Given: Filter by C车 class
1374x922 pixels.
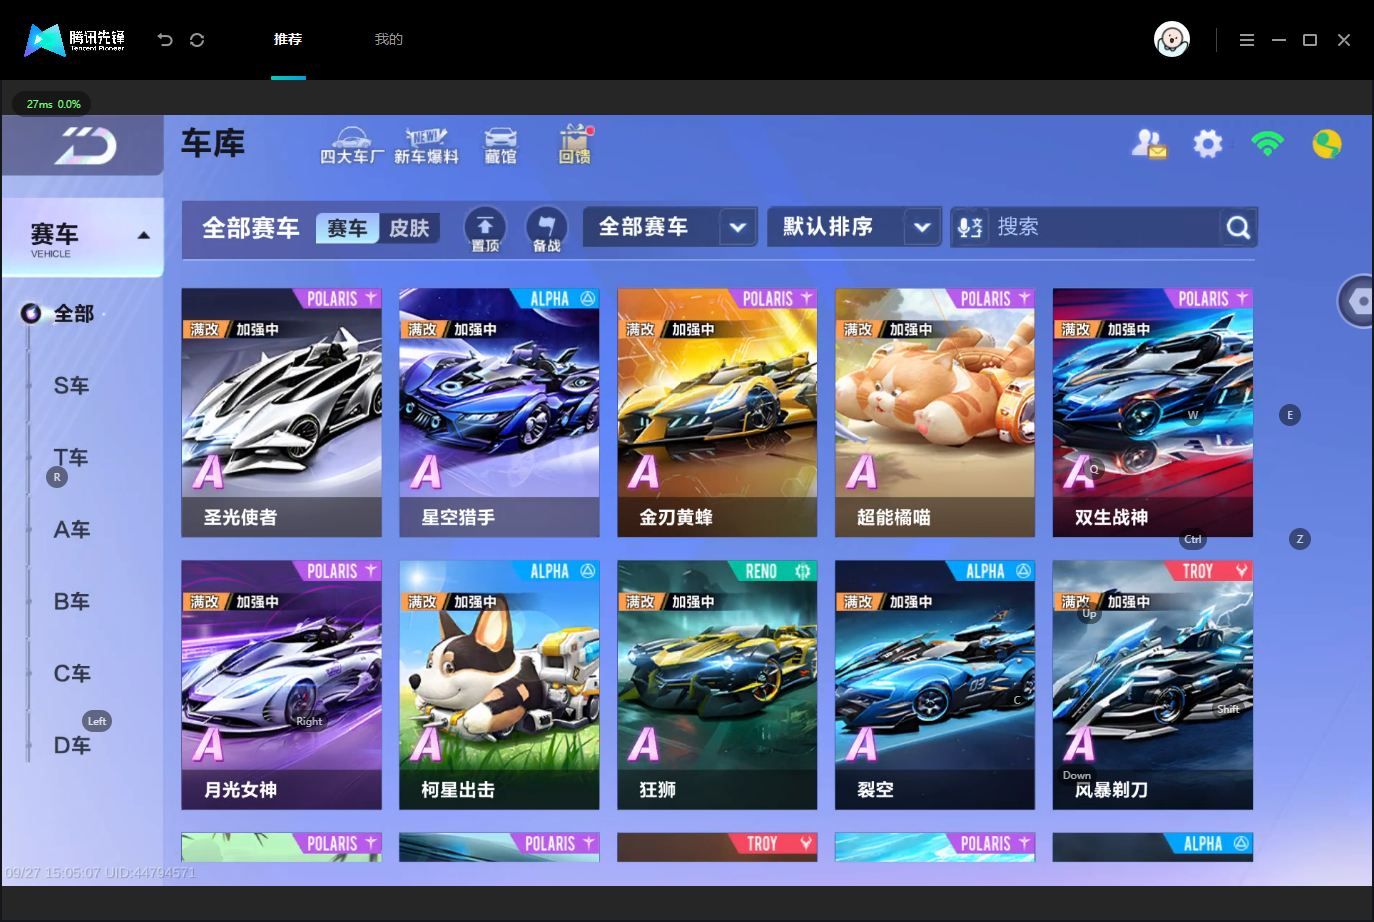Looking at the screenshot, I should click(72, 674).
